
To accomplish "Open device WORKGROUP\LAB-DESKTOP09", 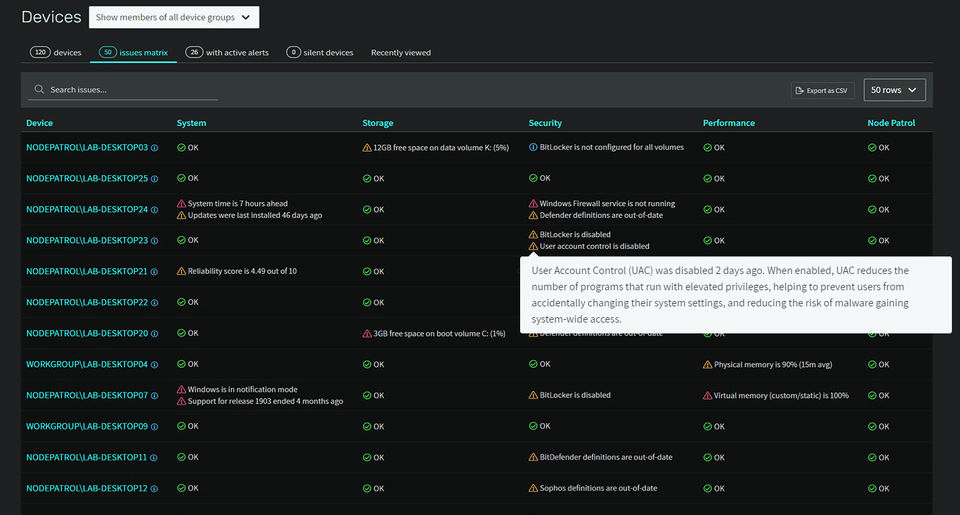I will (x=87, y=426).
